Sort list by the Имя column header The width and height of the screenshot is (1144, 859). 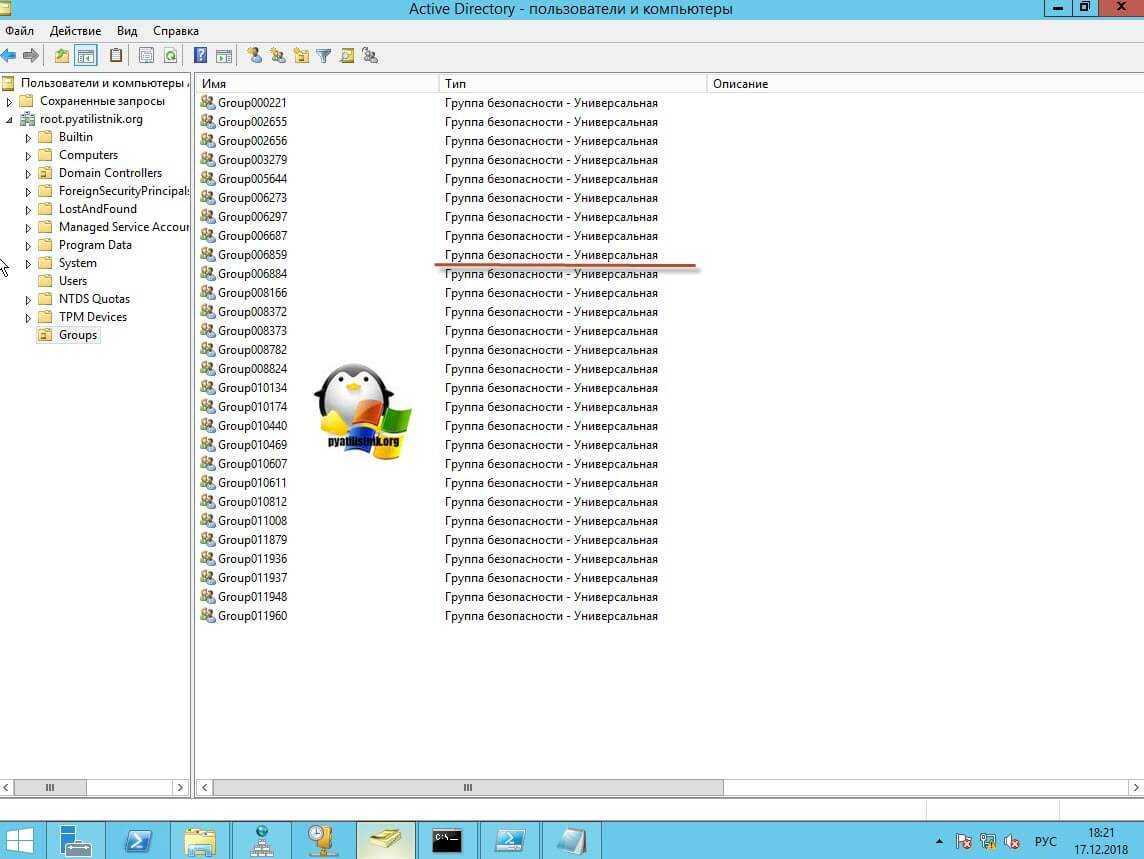(316, 84)
